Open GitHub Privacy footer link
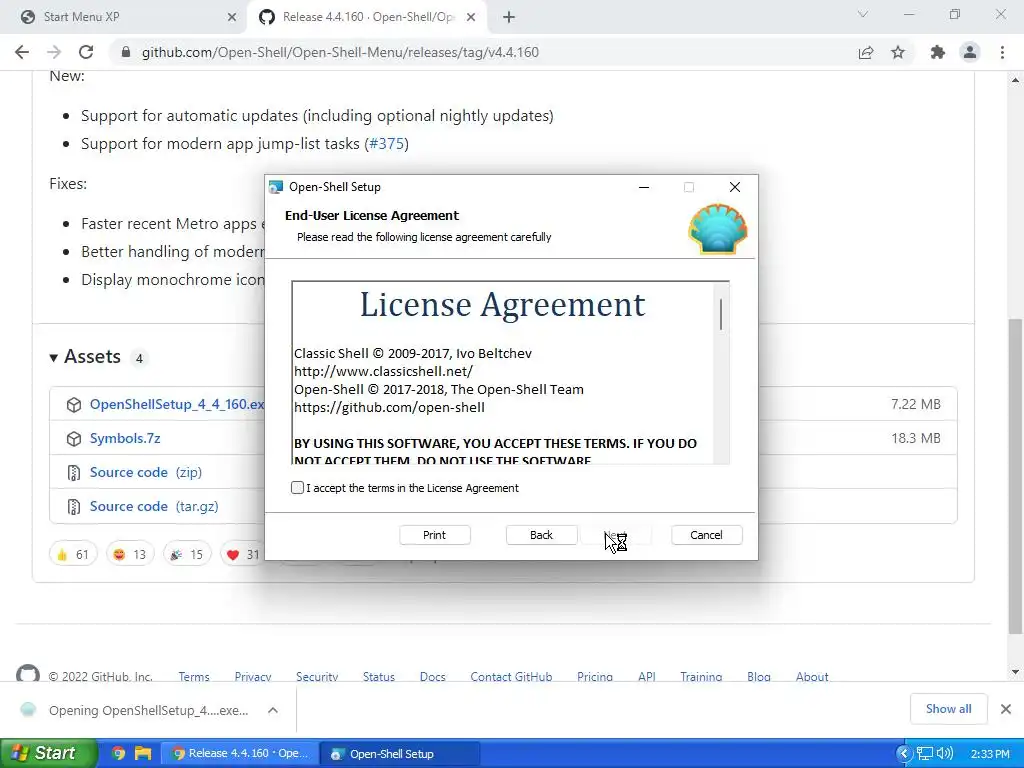The height and width of the screenshot is (768, 1024). tap(253, 677)
